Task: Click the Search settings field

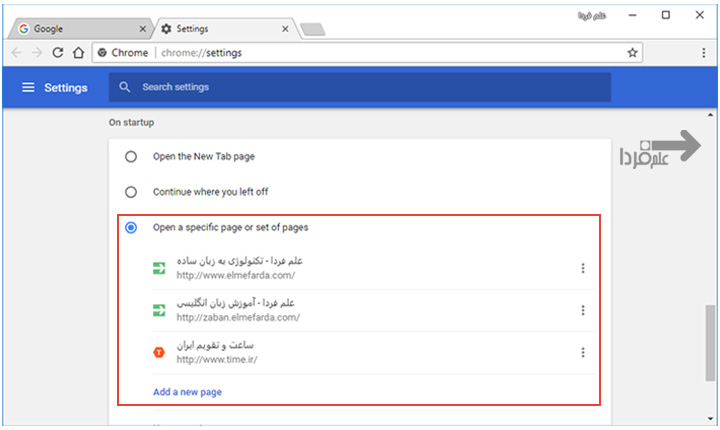Action: pyautogui.click(x=370, y=88)
